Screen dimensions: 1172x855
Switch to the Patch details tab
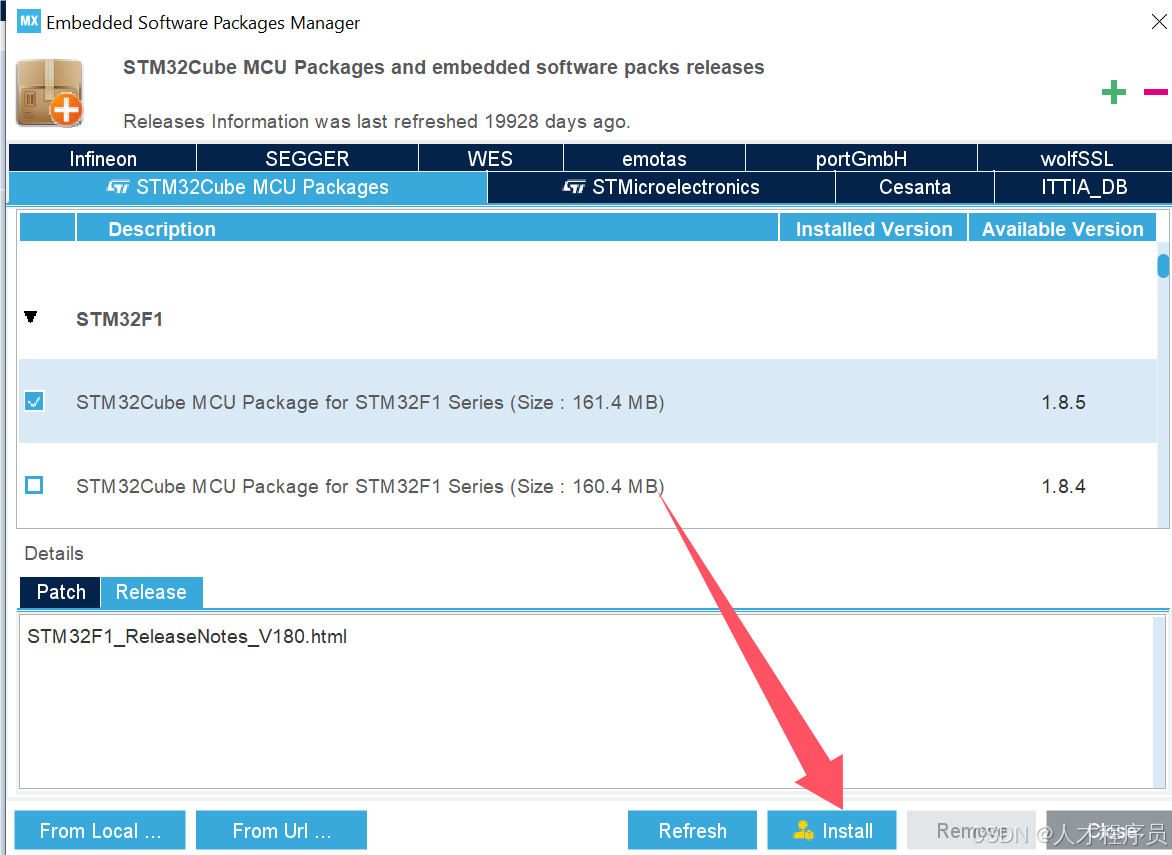(x=61, y=592)
